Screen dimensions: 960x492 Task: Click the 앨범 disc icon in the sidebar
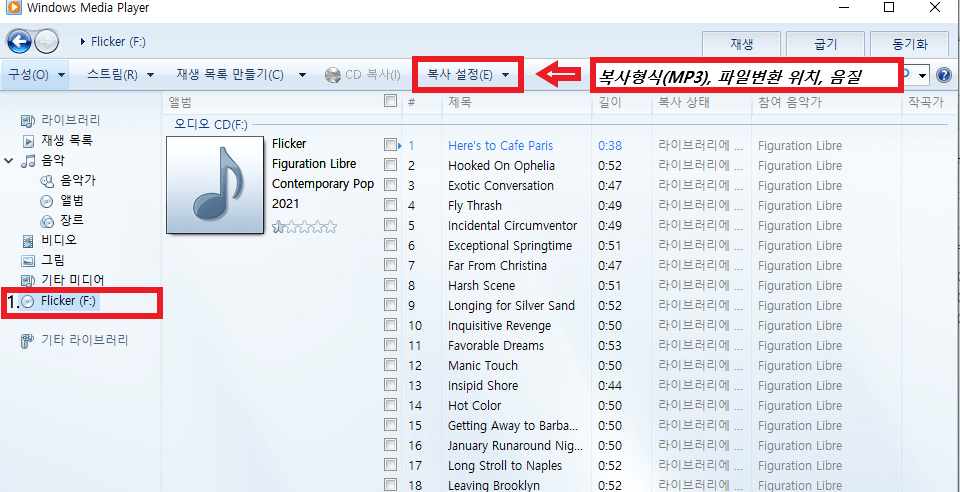(47, 201)
